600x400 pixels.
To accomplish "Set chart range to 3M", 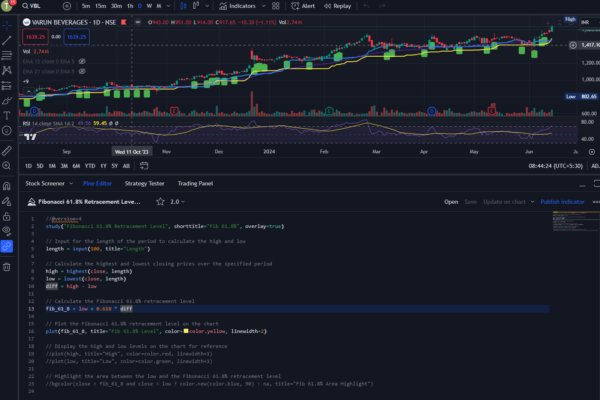I will click(64, 166).
